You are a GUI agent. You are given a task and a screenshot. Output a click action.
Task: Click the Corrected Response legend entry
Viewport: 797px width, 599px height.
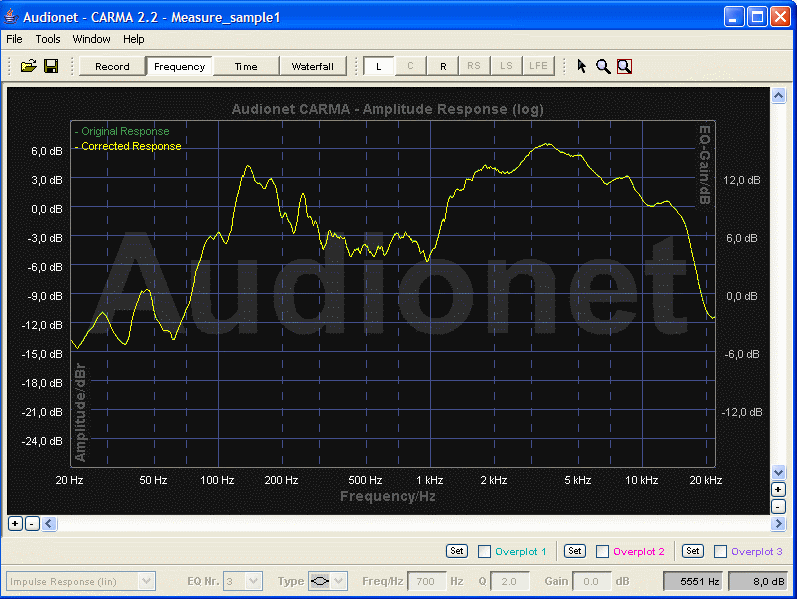point(128,146)
